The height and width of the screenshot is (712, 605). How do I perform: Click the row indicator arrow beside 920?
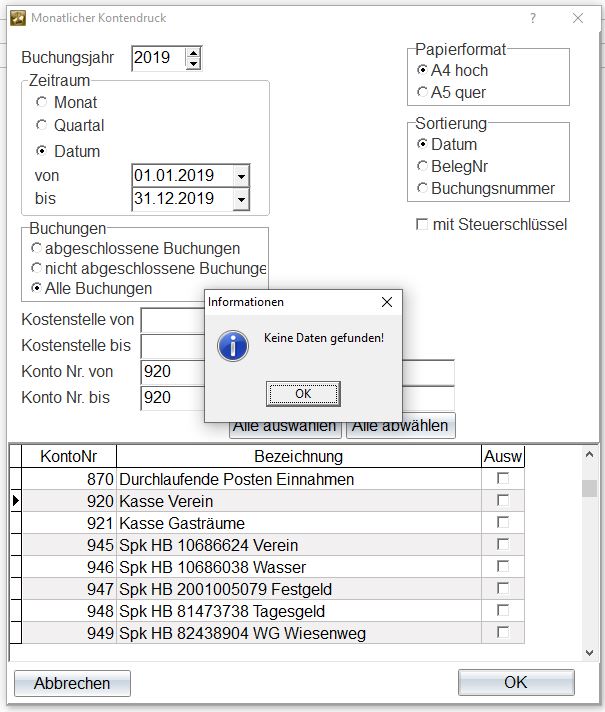[16, 501]
